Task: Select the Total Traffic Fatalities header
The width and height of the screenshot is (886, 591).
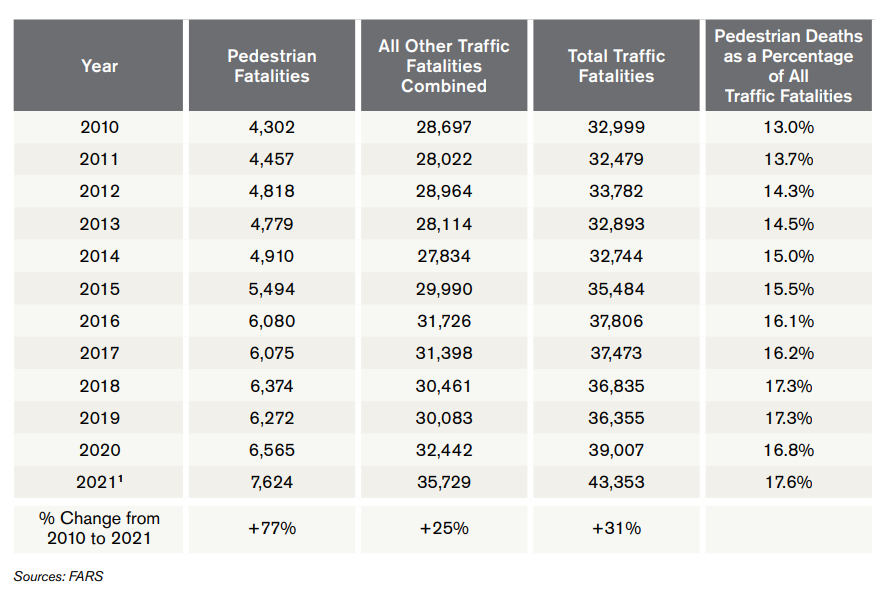Action: click(616, 66)
